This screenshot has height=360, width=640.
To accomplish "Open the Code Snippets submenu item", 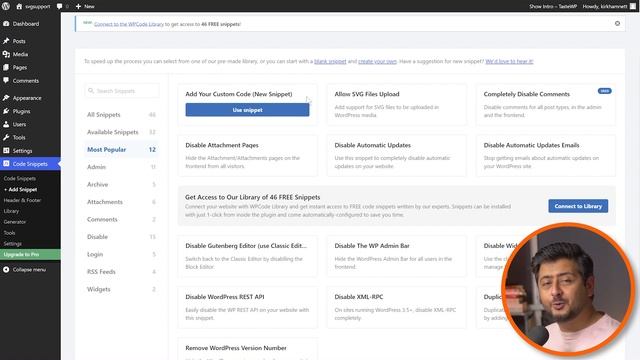I will click(20, 178).
